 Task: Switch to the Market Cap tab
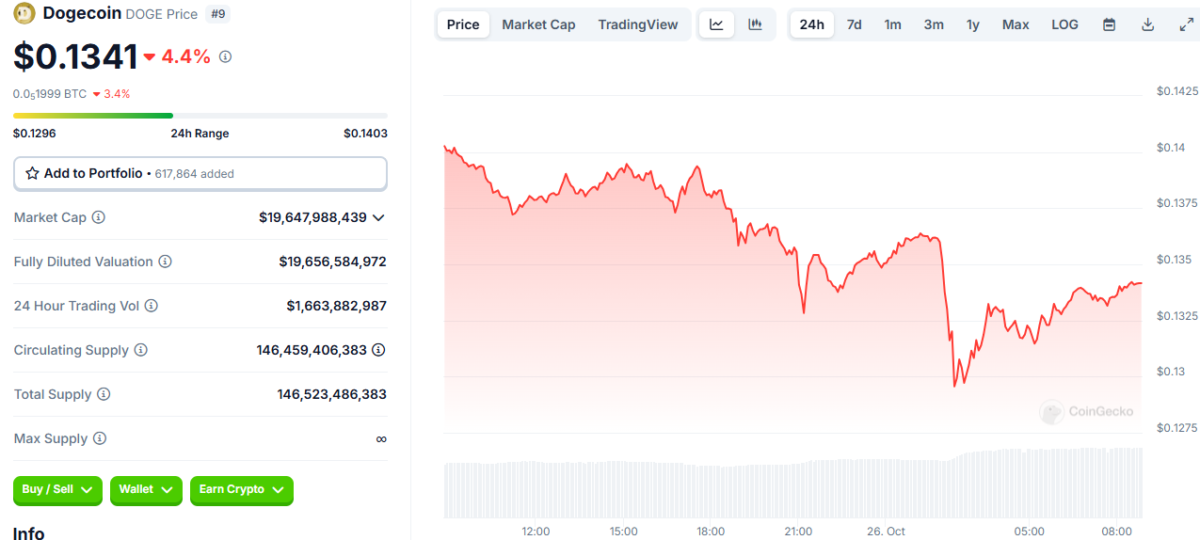[538, 24]
